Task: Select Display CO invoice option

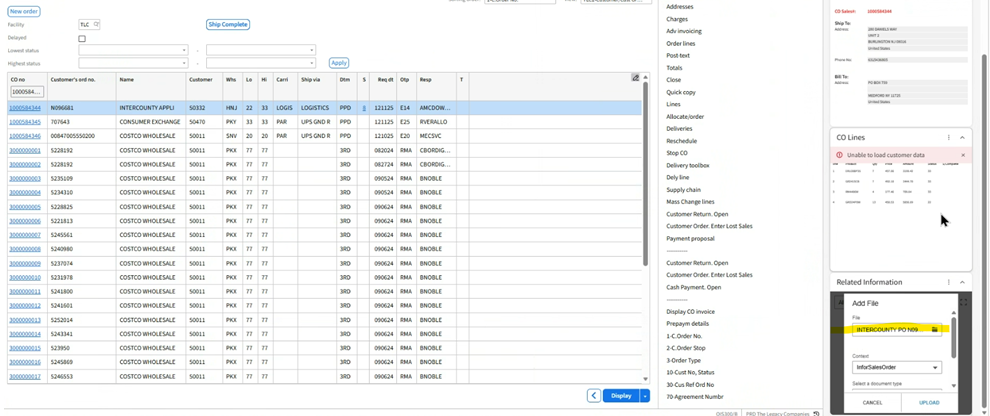Action: coord(691,312)
